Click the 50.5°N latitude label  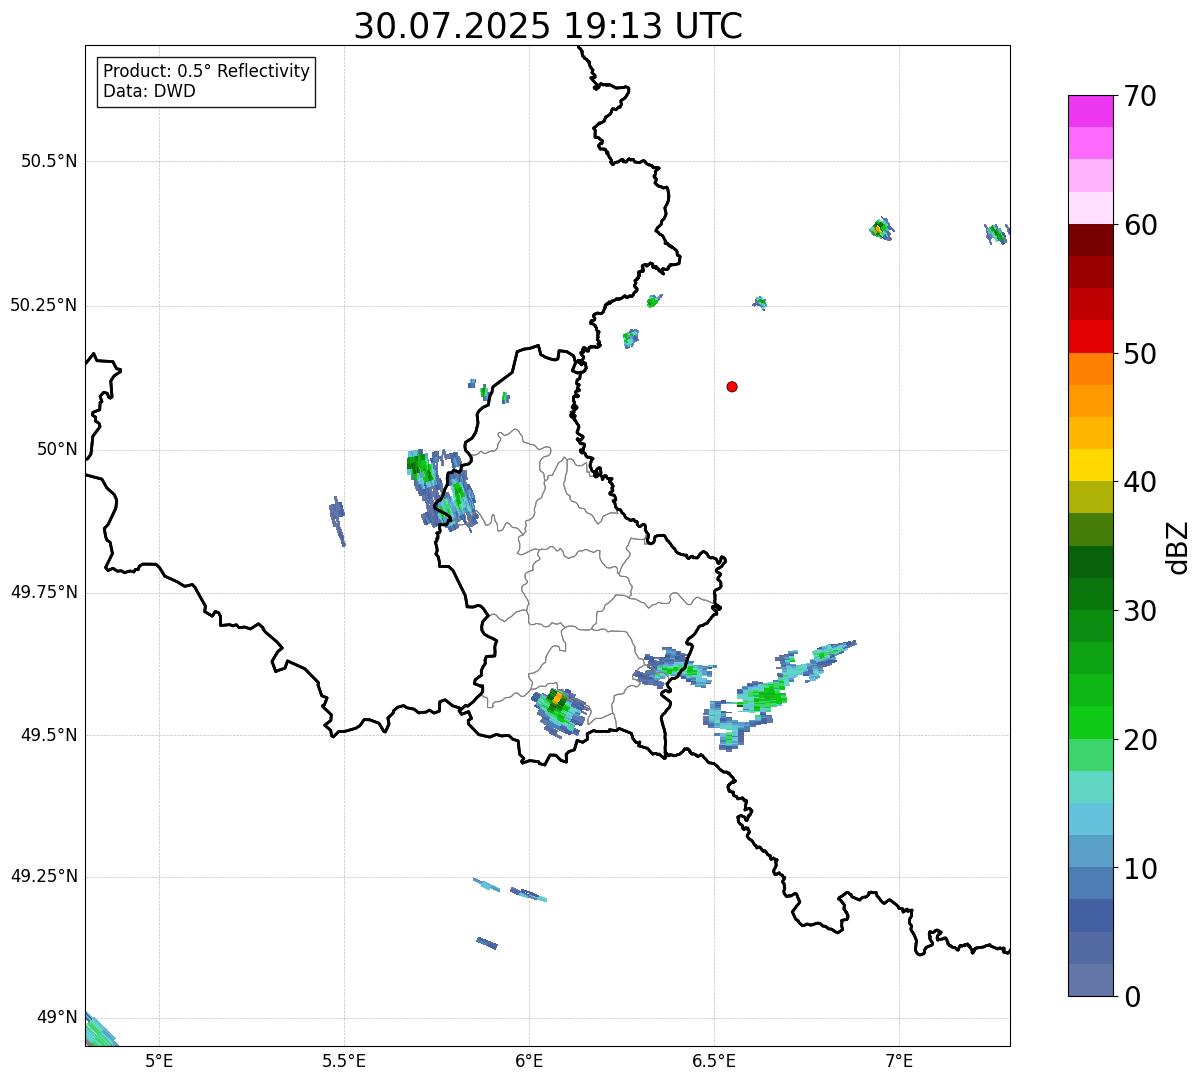49,161
